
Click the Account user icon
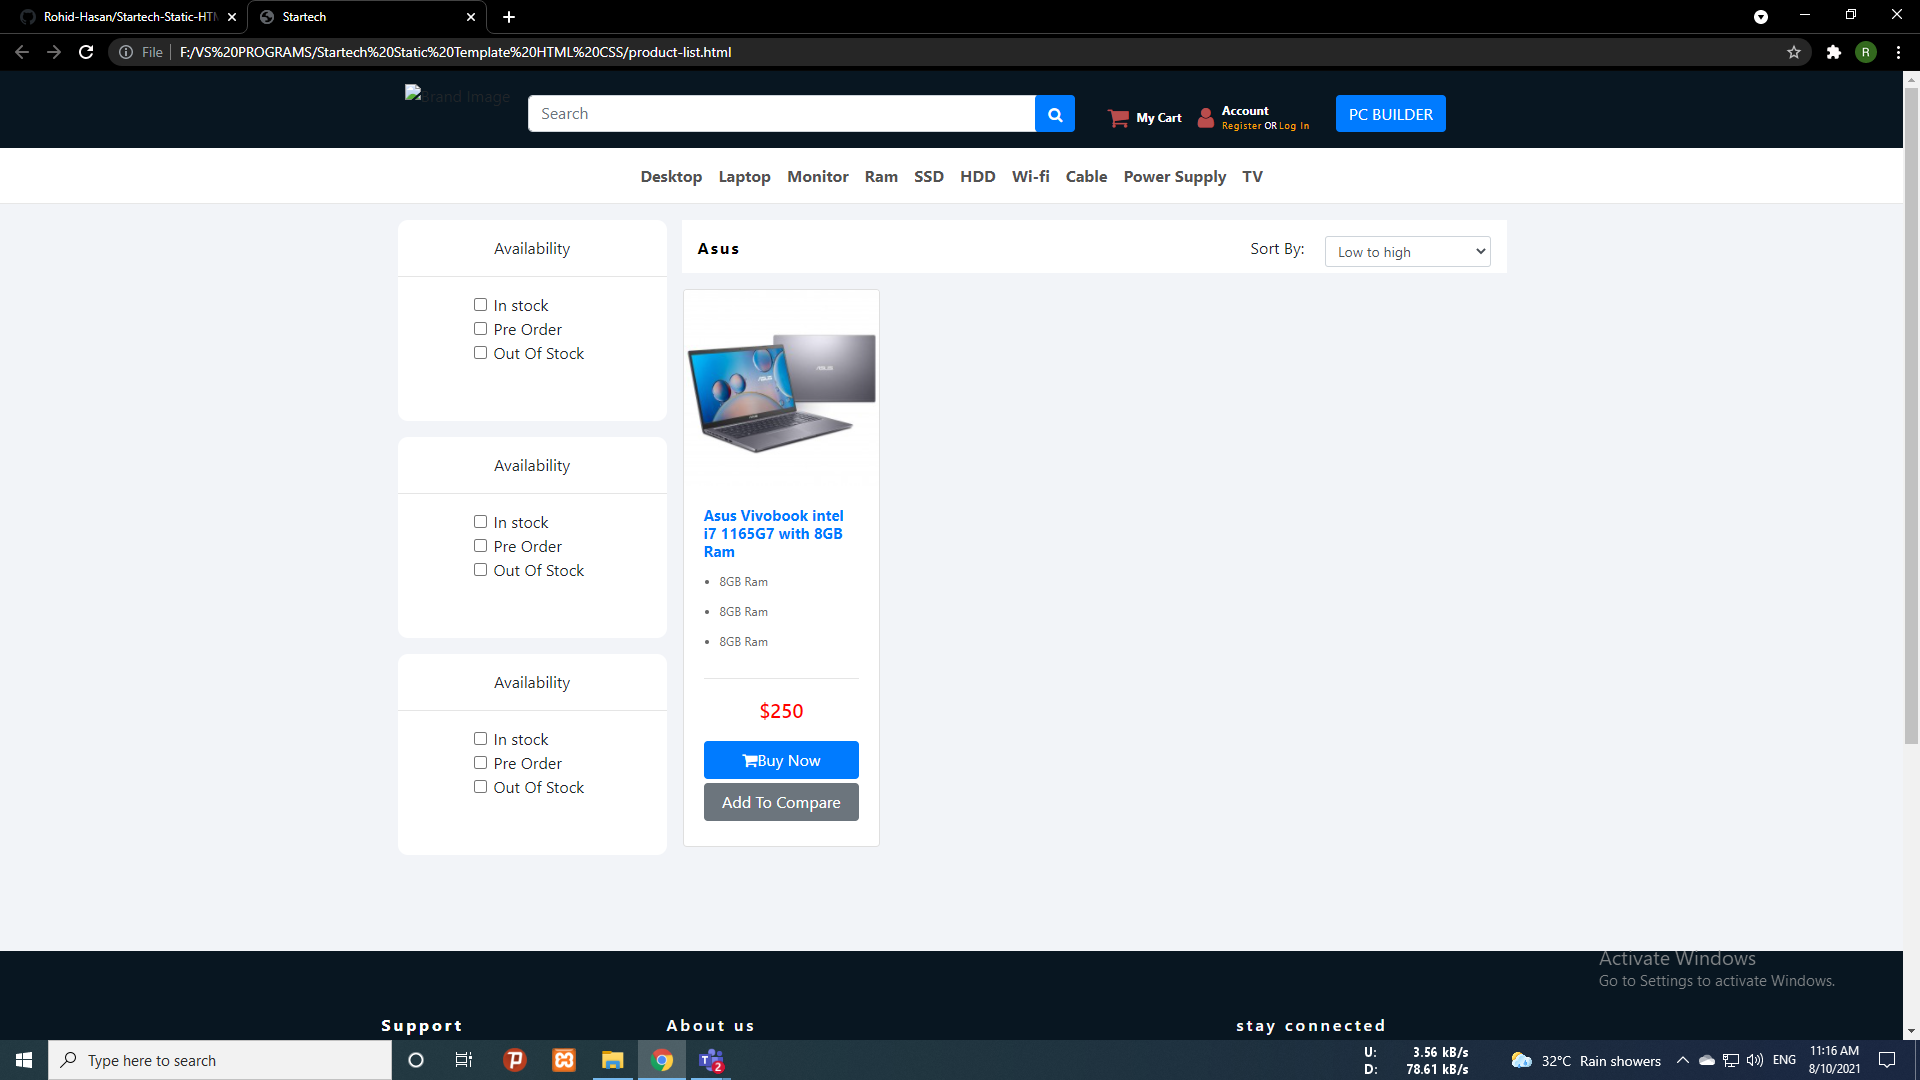click(x=1205, y=117)
